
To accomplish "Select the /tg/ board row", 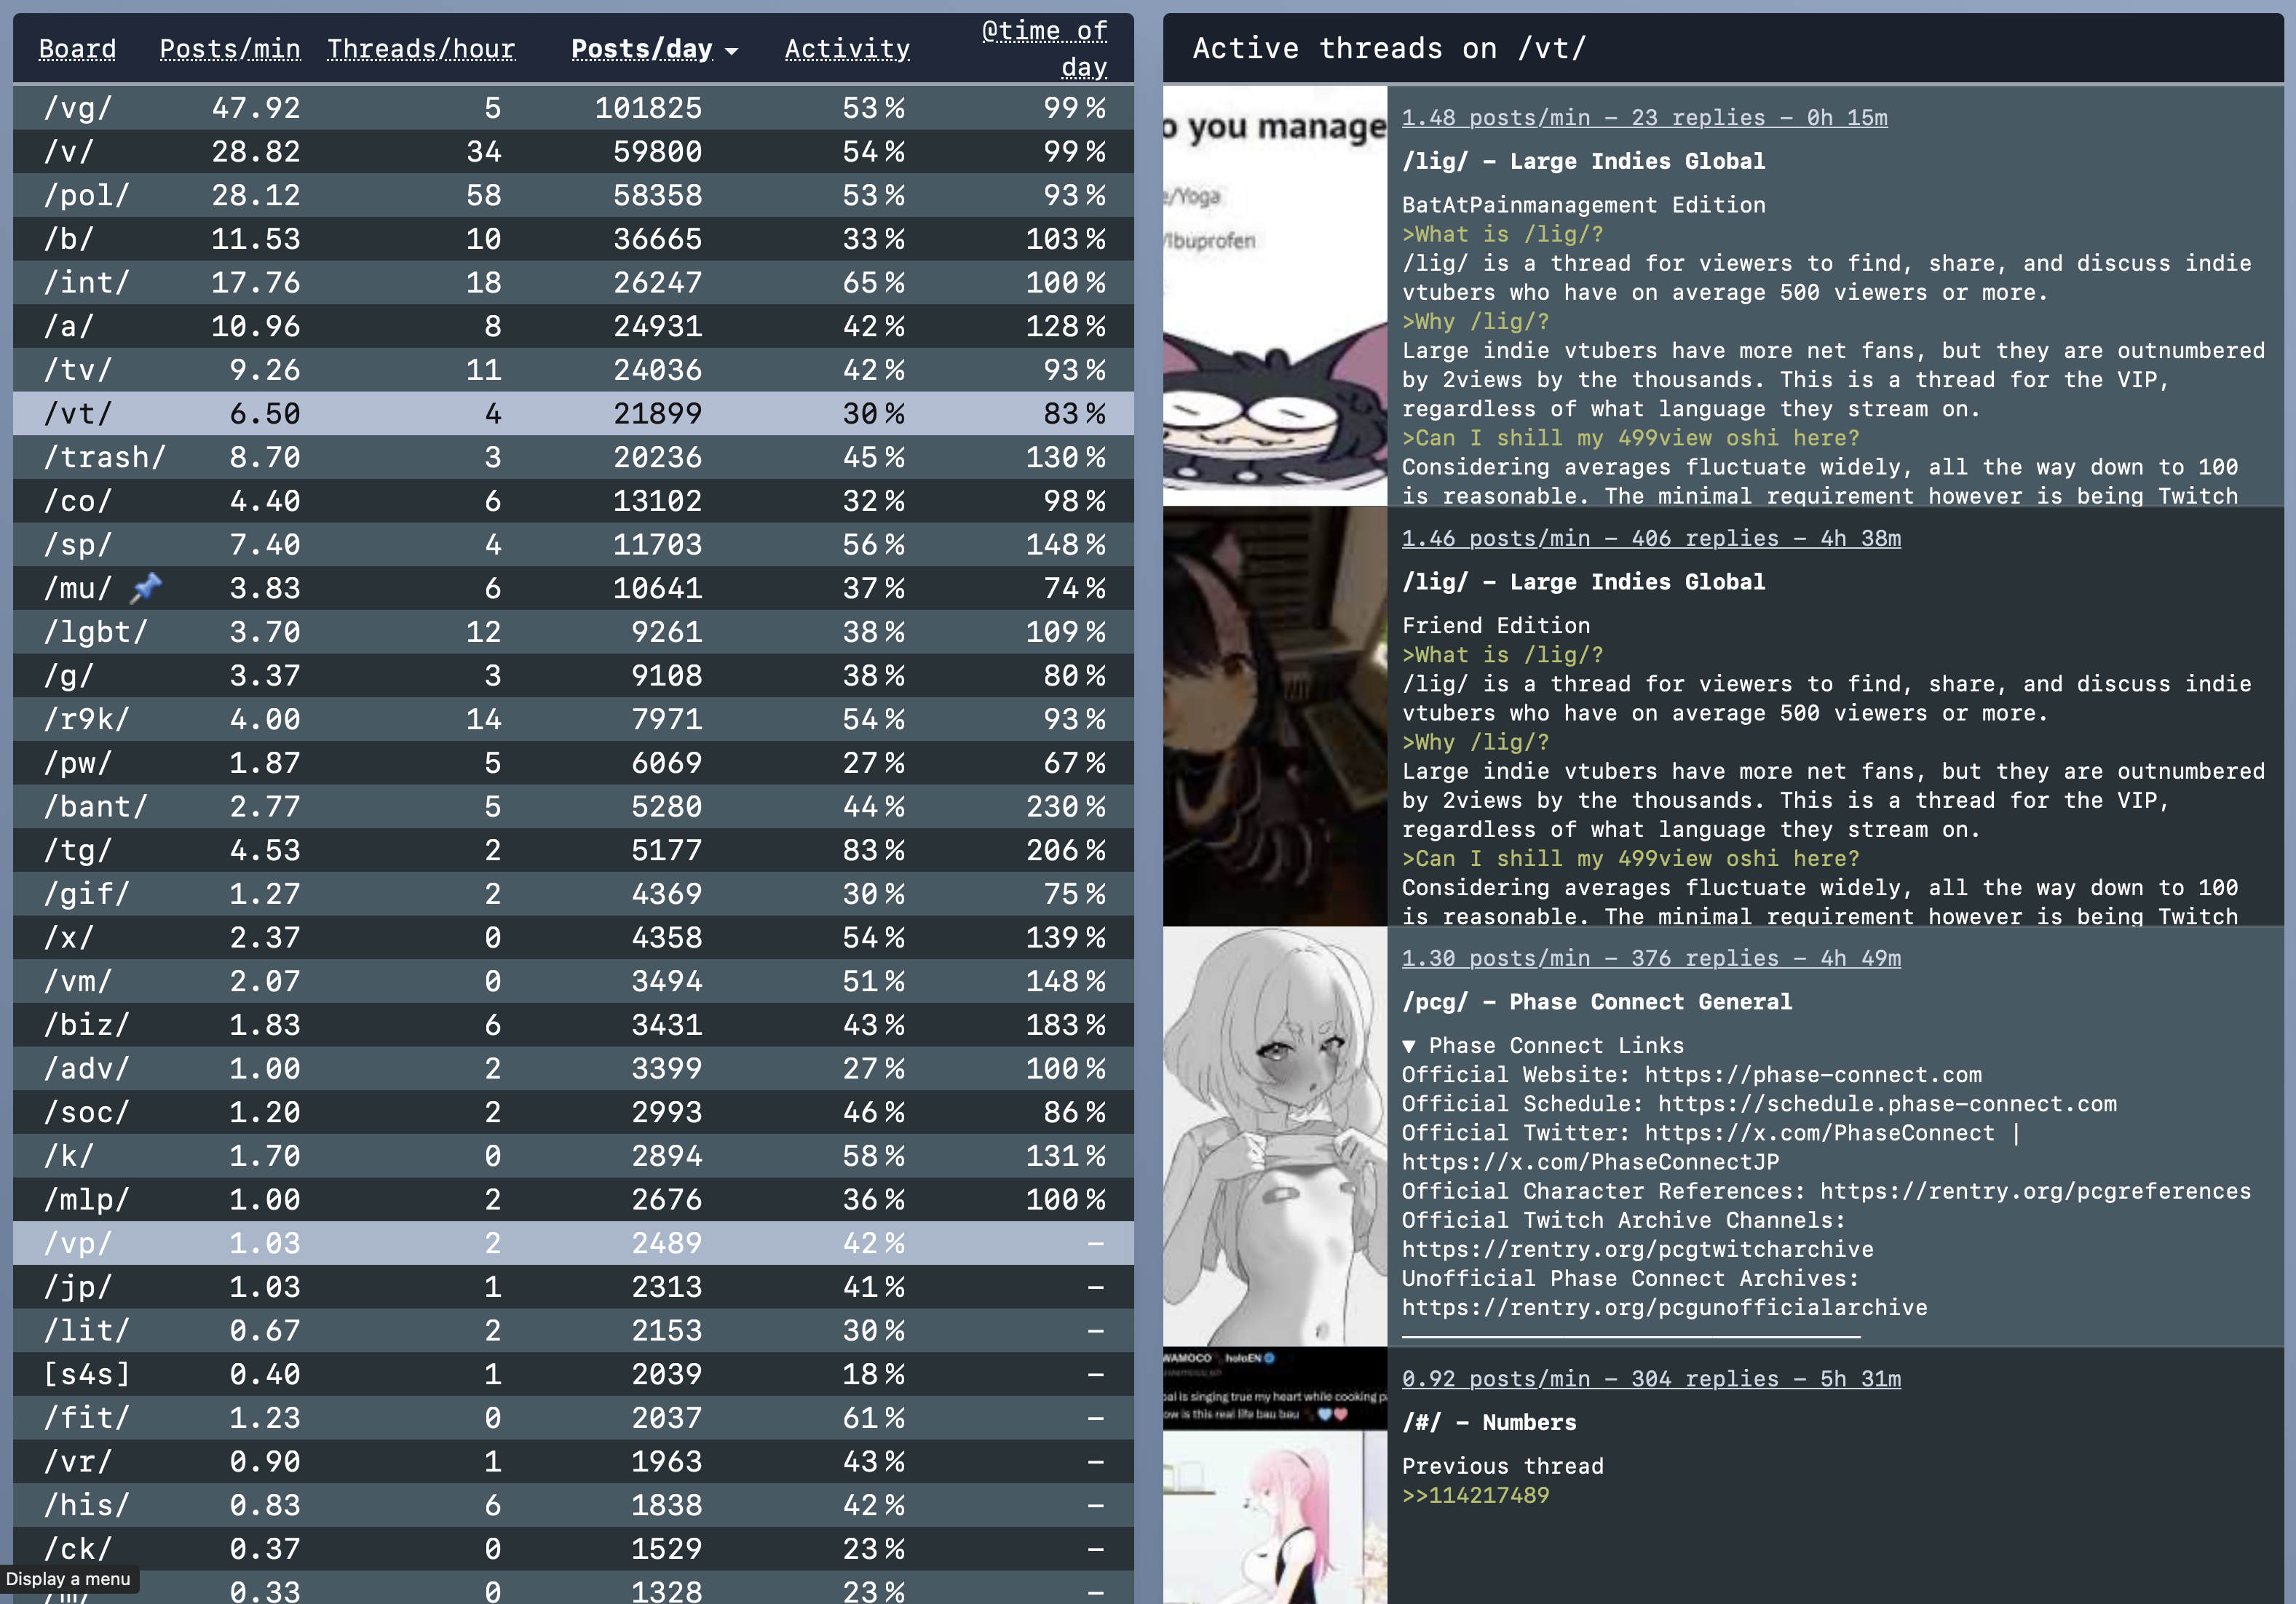I will coord(573,850).
